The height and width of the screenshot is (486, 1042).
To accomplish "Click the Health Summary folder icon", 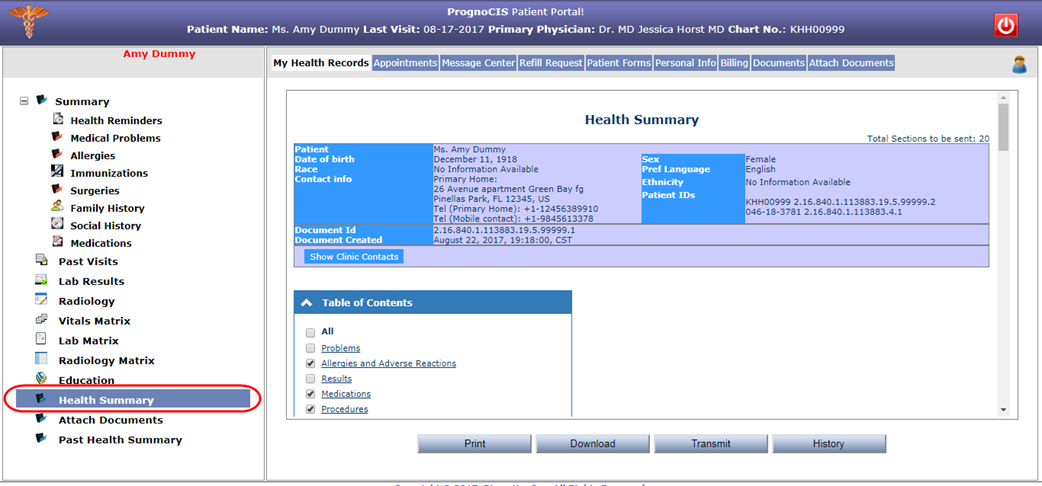I will pyautogui.click(x=41, y=399).
